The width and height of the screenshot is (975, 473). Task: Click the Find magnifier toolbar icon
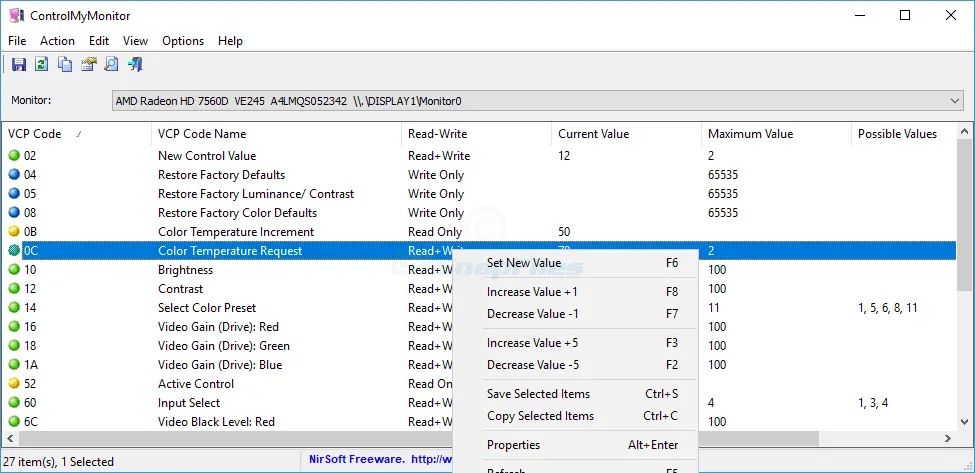(x=111, y=65)
